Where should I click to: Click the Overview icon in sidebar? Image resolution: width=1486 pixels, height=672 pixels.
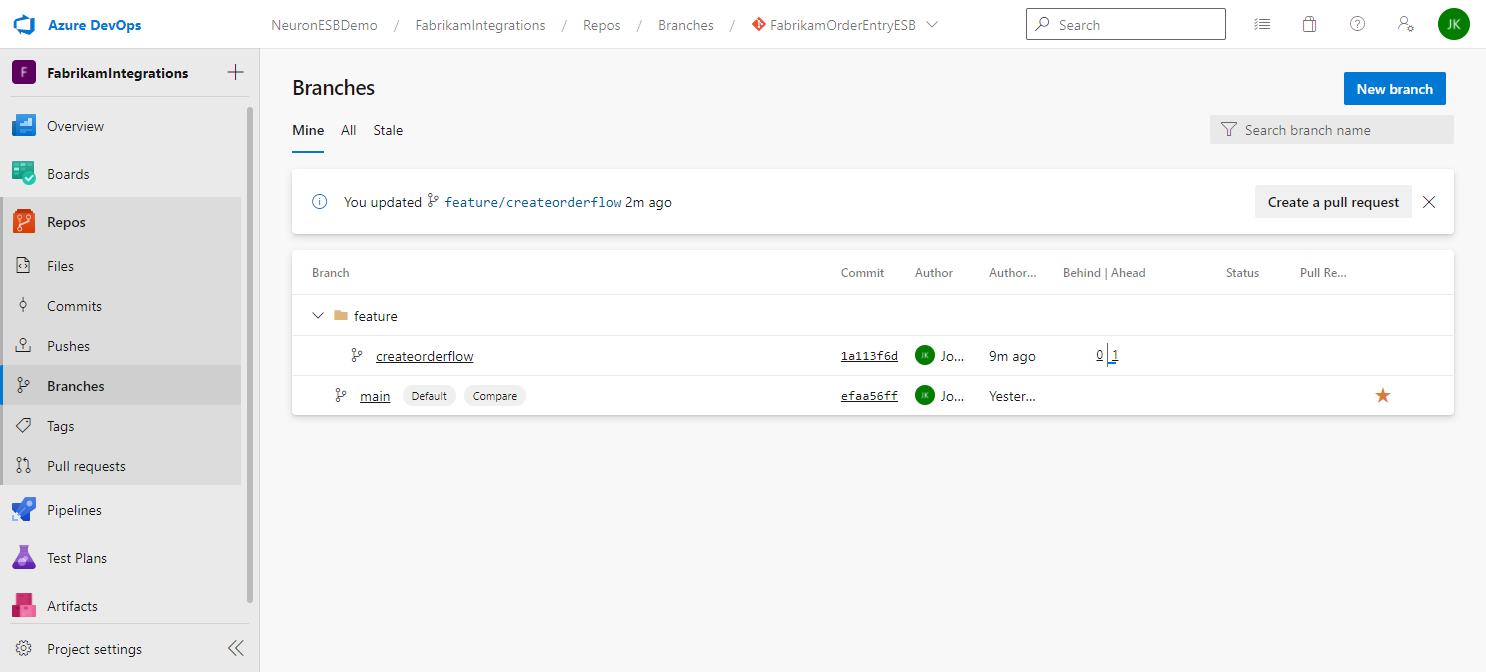coord(24,126)
